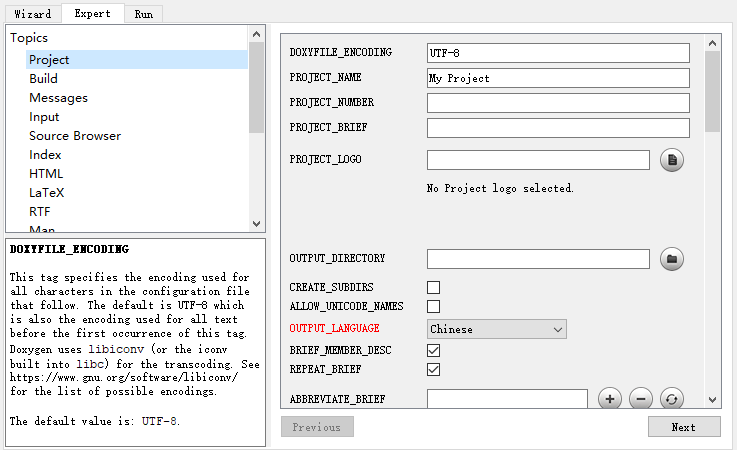The height and width of the screenshot is (450, 737).
Task: Choose the Source Browser topic
Action: [75, 136]
